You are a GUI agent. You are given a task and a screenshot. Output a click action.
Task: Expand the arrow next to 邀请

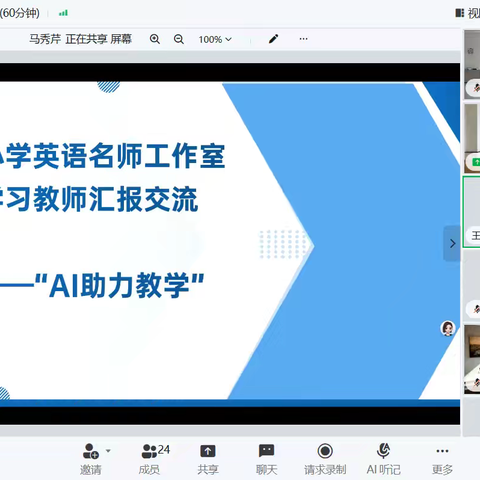click(108, 451)
